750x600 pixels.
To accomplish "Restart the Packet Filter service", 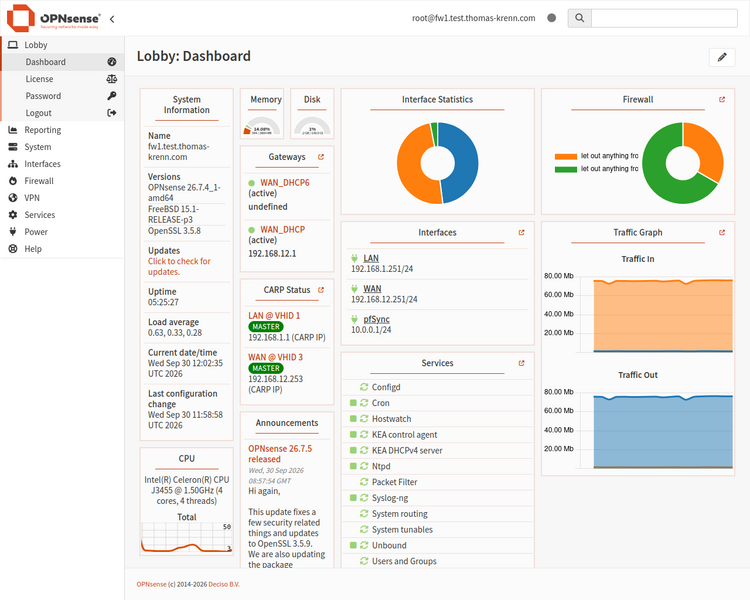I will pos(364,482).
